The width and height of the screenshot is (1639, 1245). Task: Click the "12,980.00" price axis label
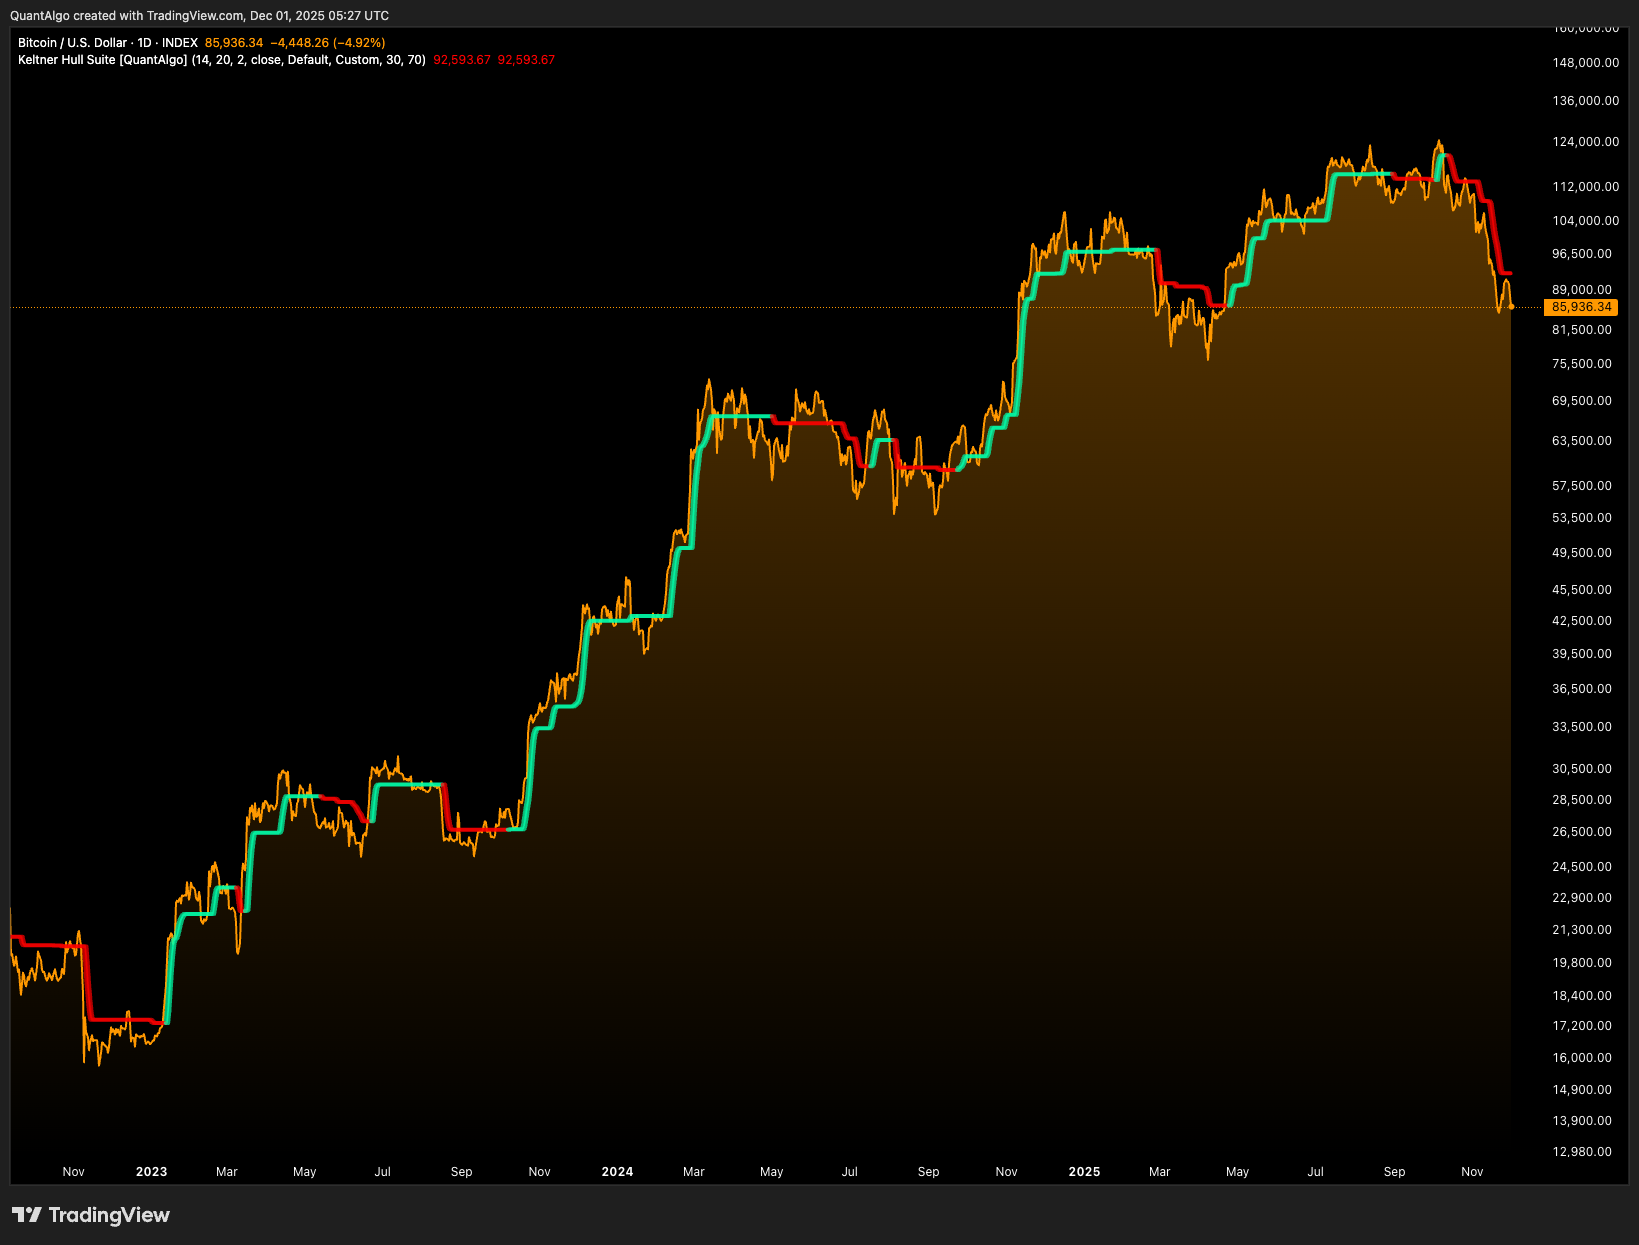pyautogui.click(x=1582, y=1152)
